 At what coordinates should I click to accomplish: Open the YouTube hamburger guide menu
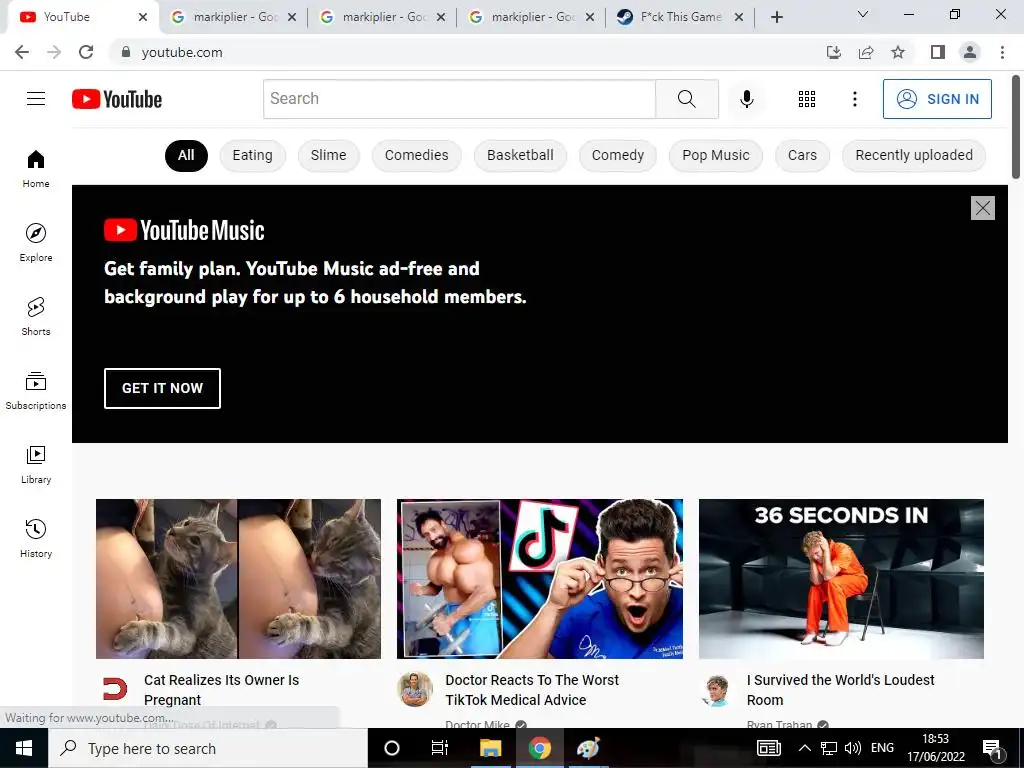(36, 99)
